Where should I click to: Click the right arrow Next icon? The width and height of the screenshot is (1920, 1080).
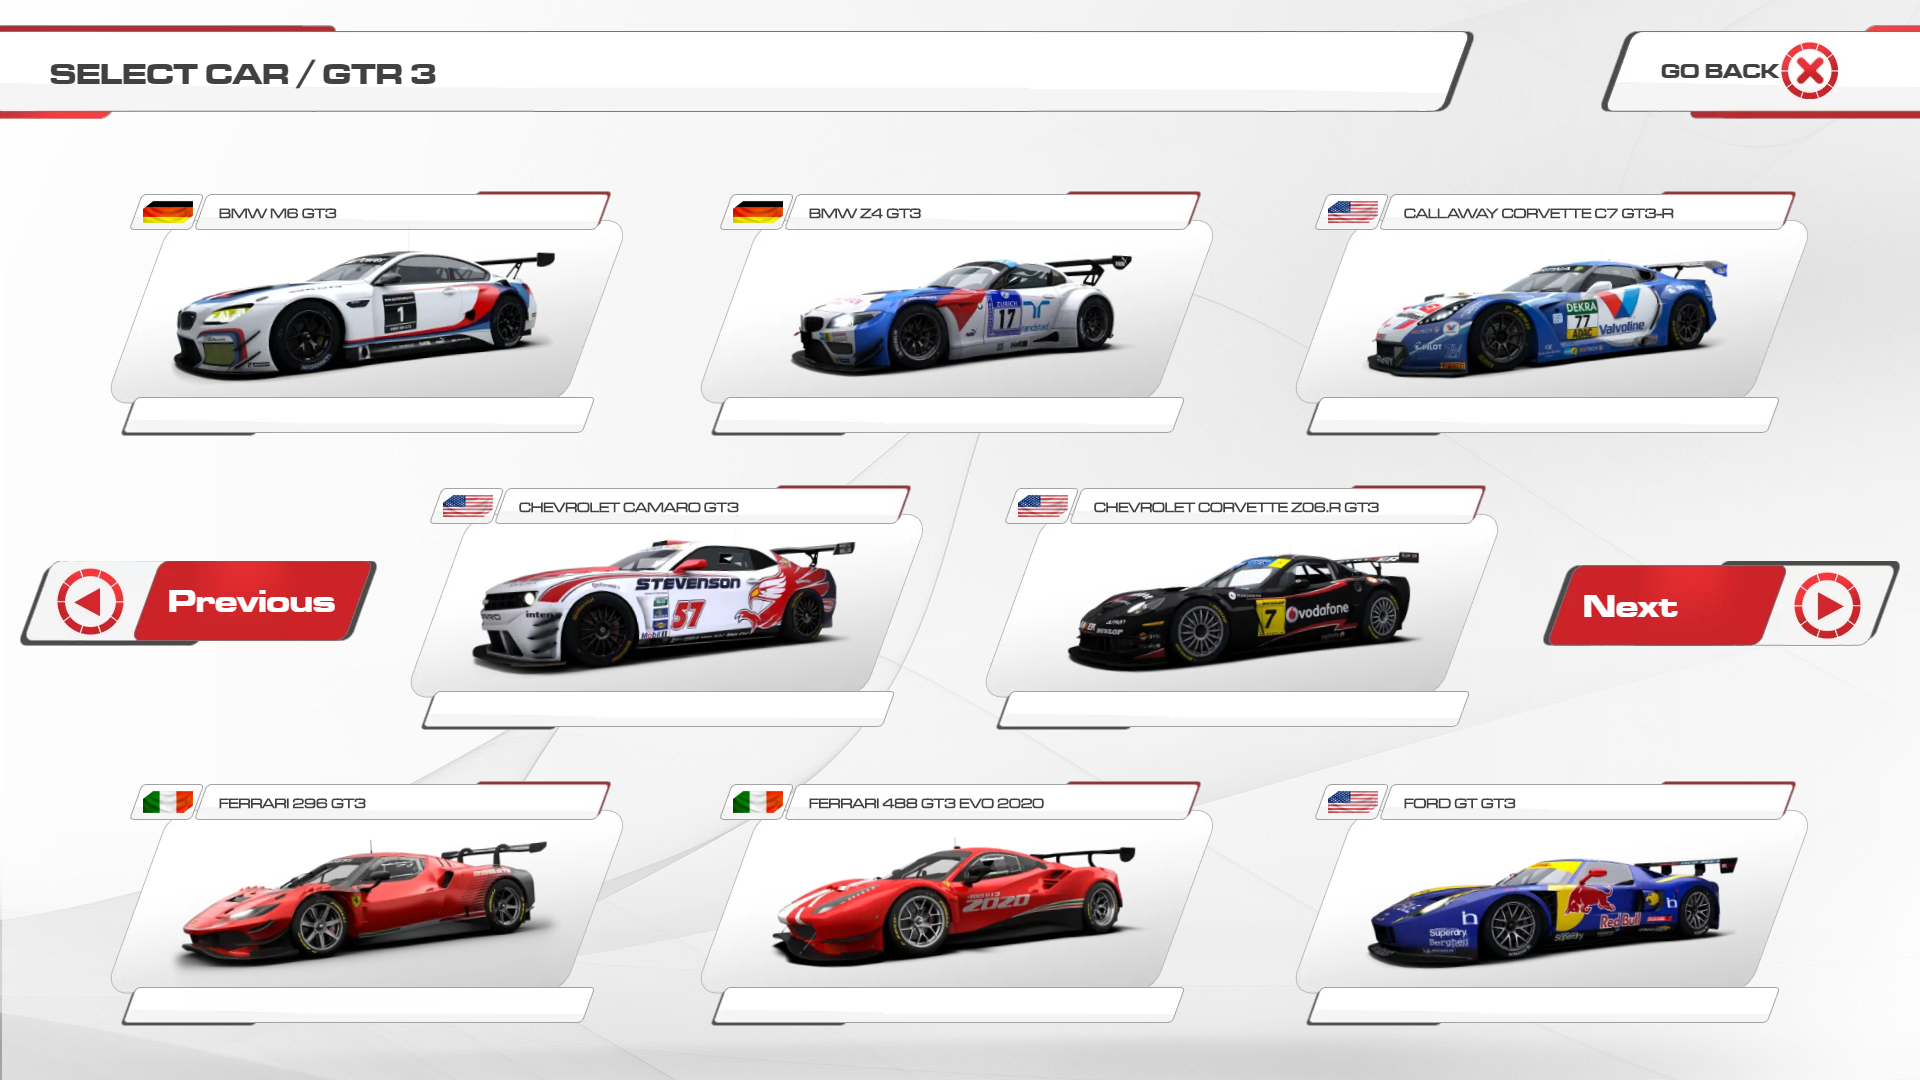(1826, 606)
